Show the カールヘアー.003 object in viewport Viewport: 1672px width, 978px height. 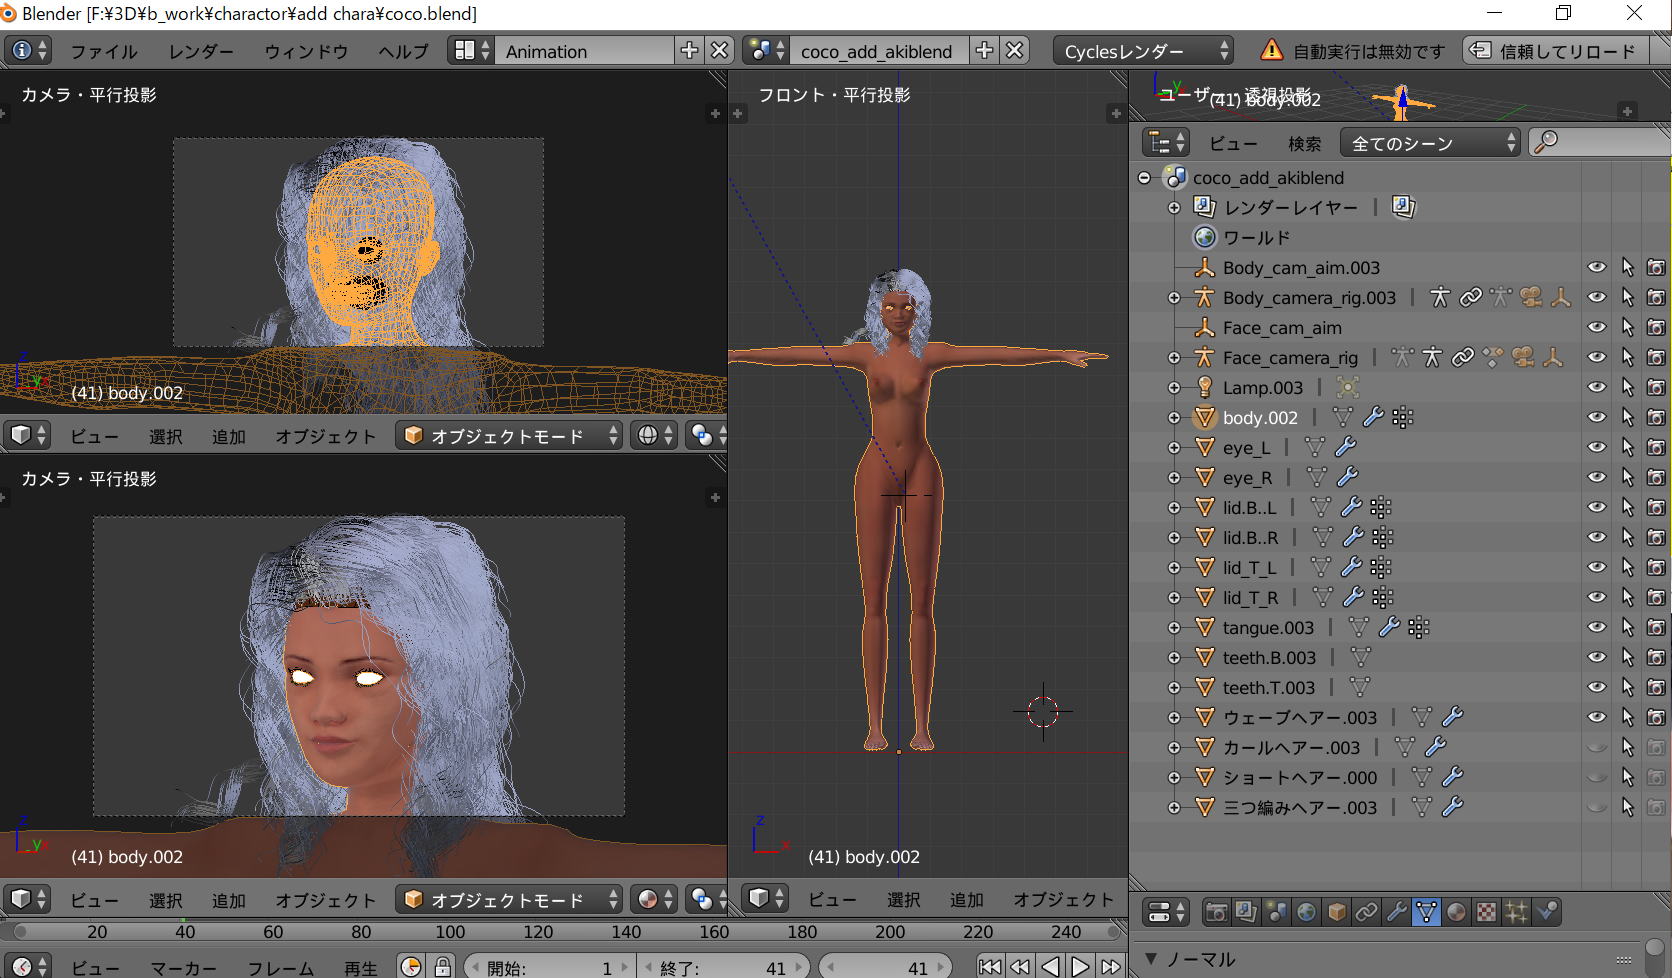[x=1597, y=747]
